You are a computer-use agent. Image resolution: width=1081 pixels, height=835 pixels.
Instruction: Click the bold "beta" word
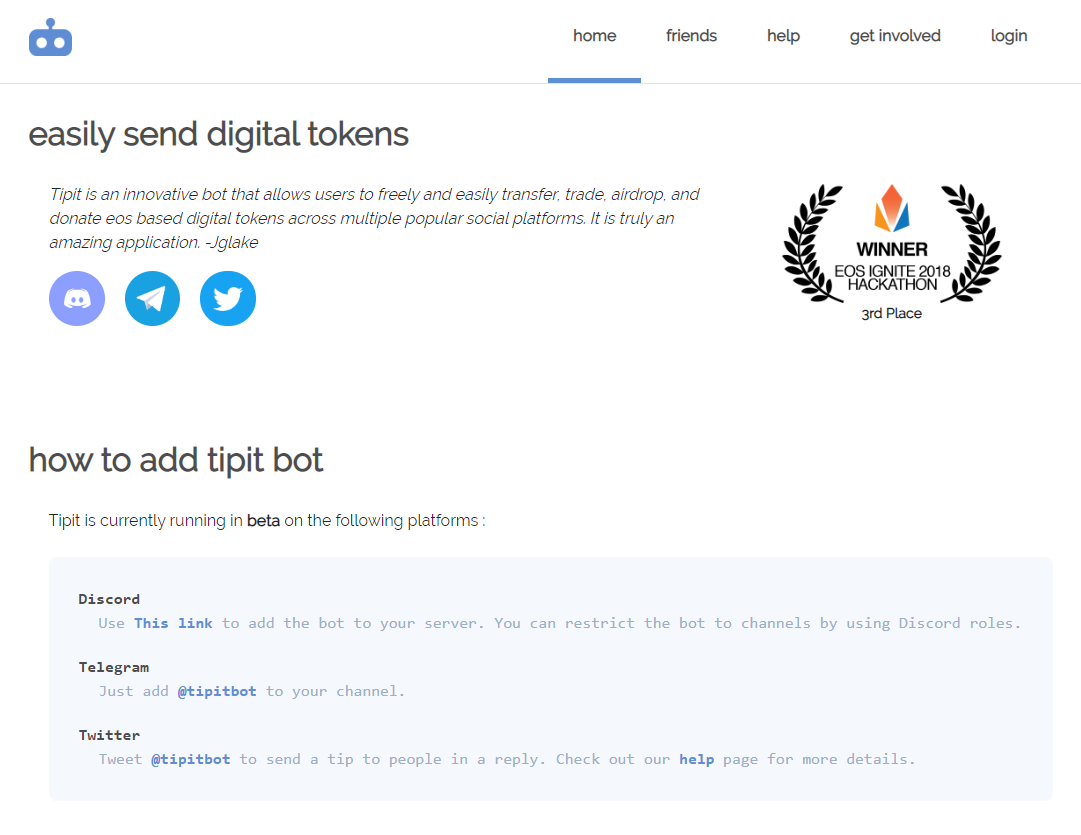click(x=263, y=521)
